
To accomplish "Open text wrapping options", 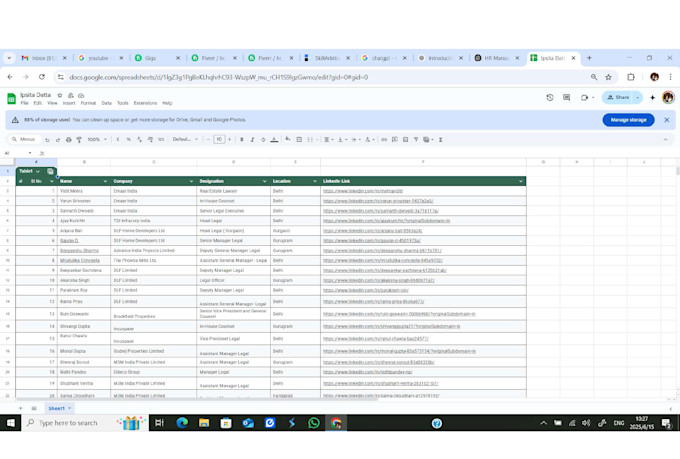I will pyautogui.click(x=355, y=140).
